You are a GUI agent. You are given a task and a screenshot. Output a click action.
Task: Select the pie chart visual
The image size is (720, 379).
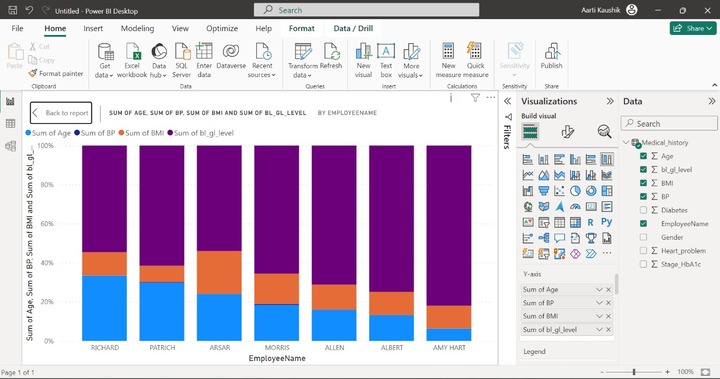coord(575,191)
